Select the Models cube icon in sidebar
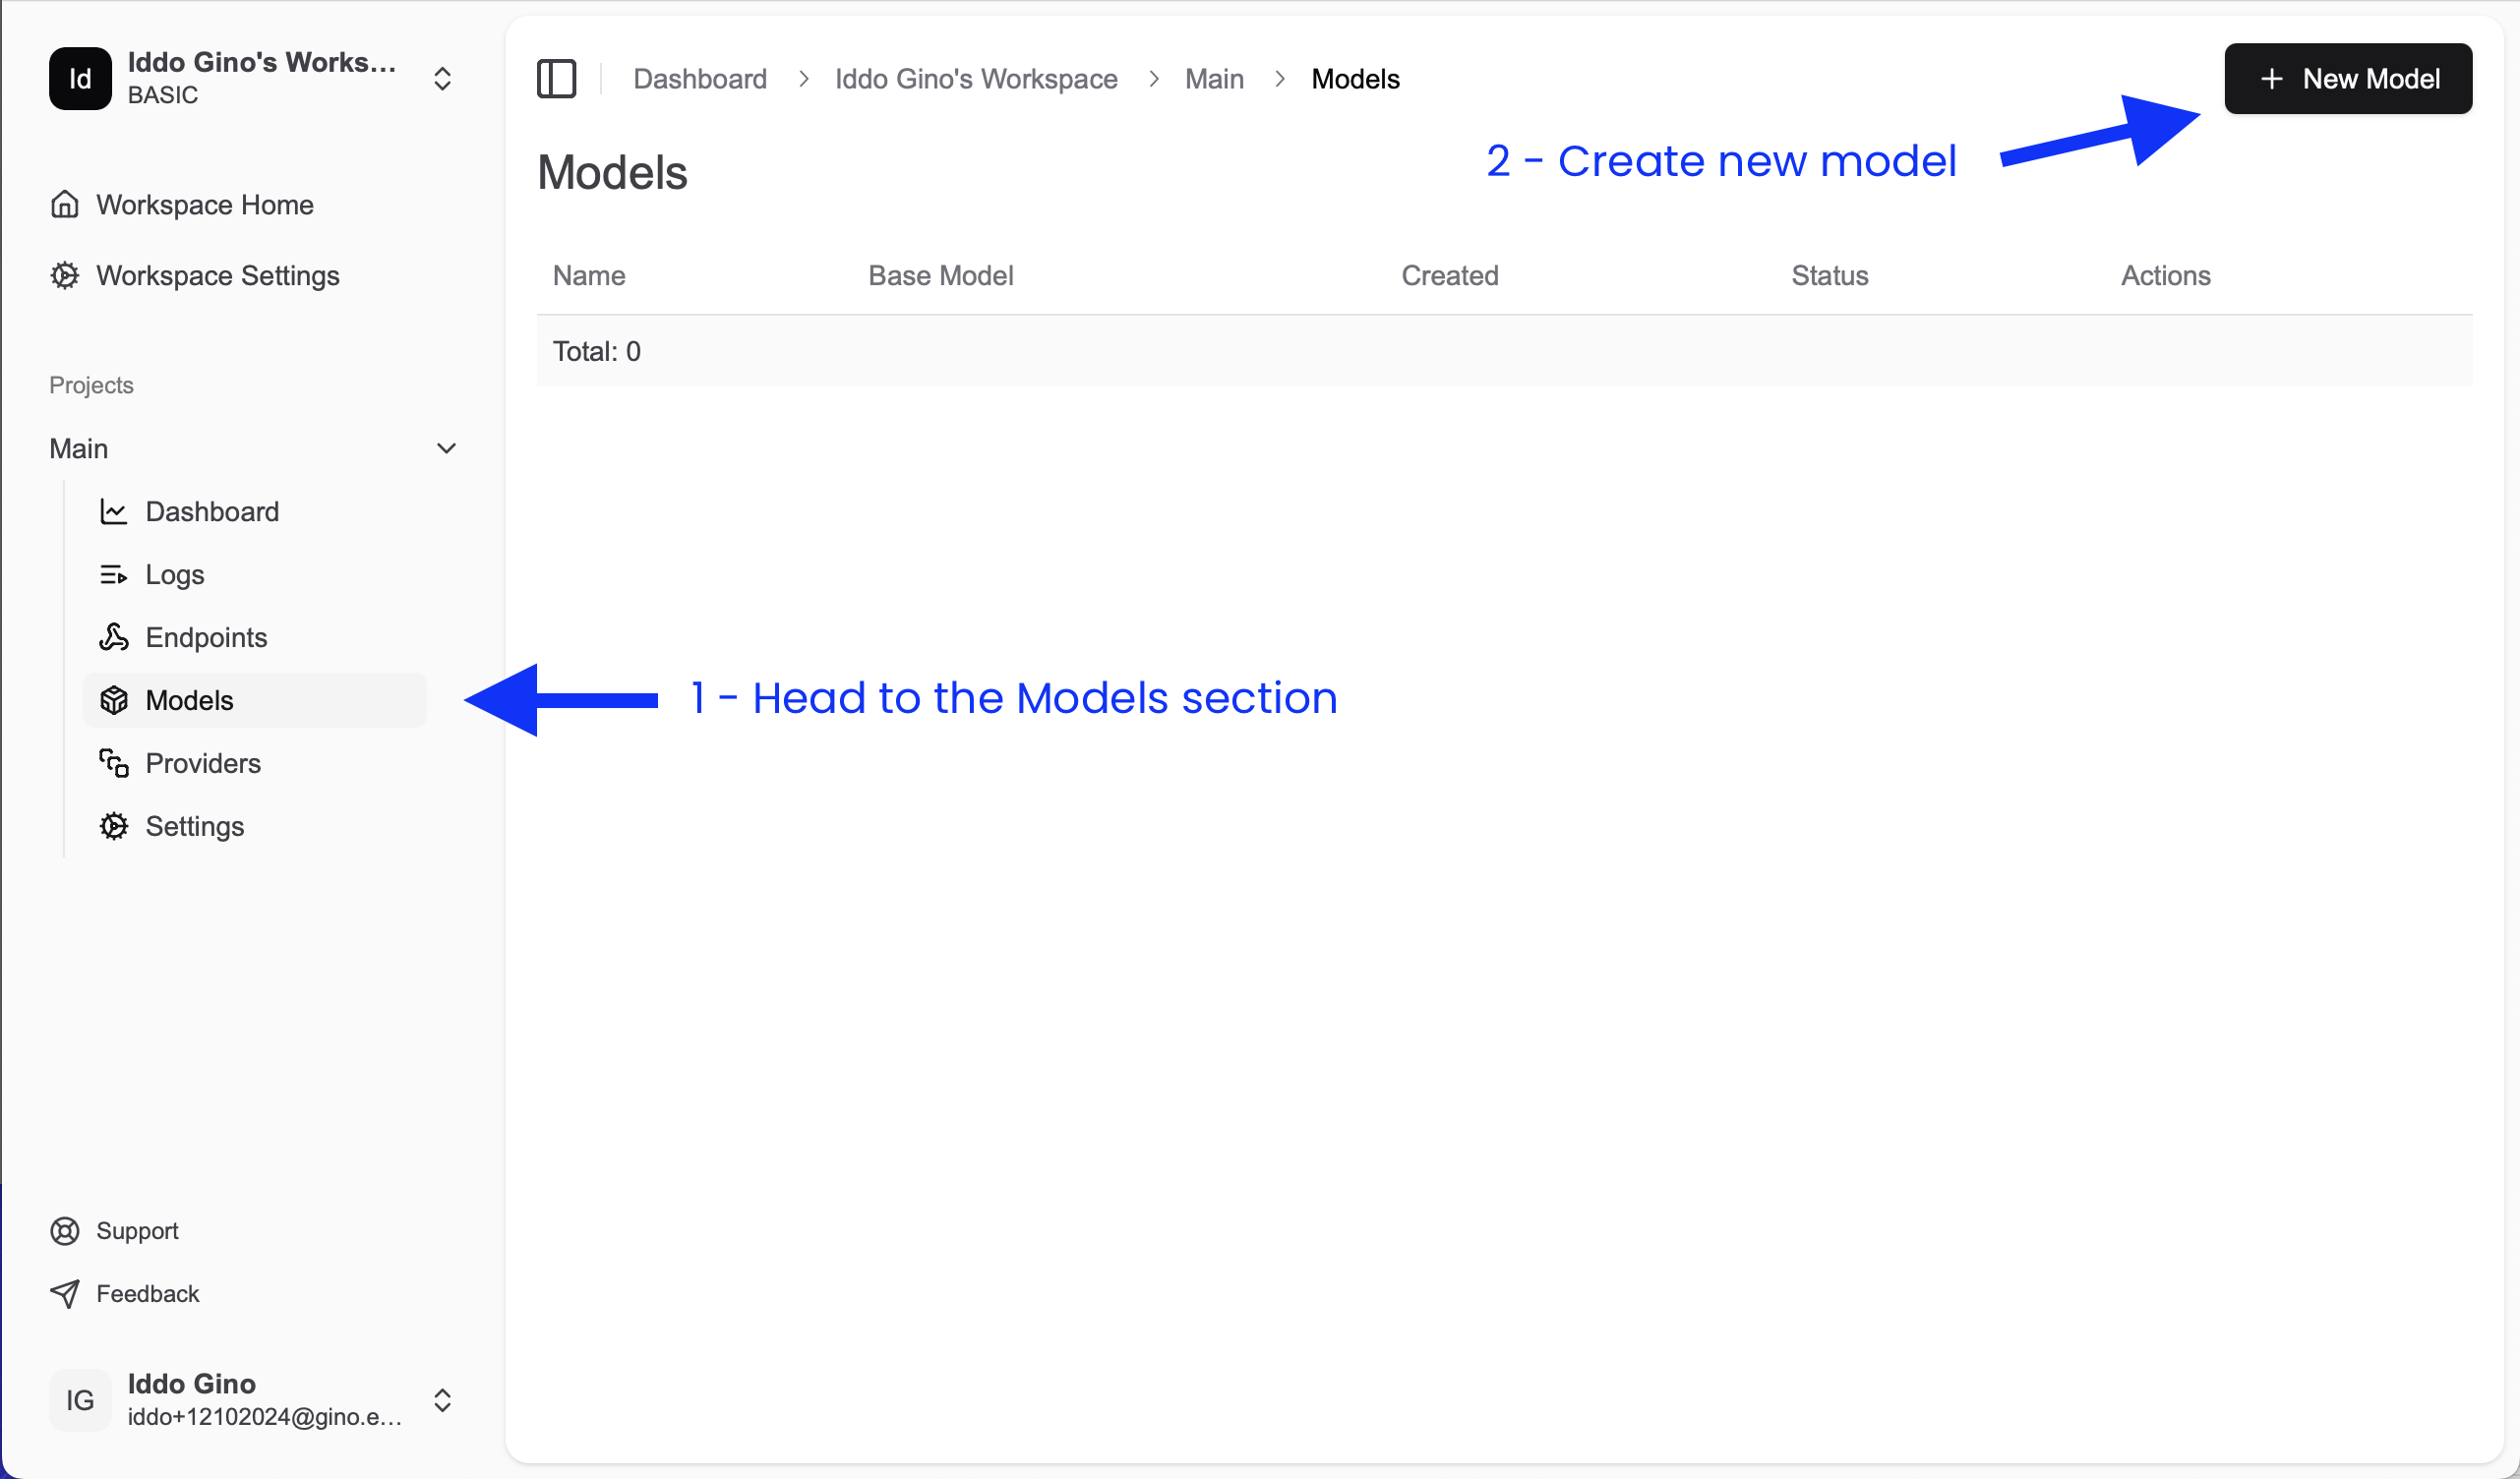 (x=114, y=700)
